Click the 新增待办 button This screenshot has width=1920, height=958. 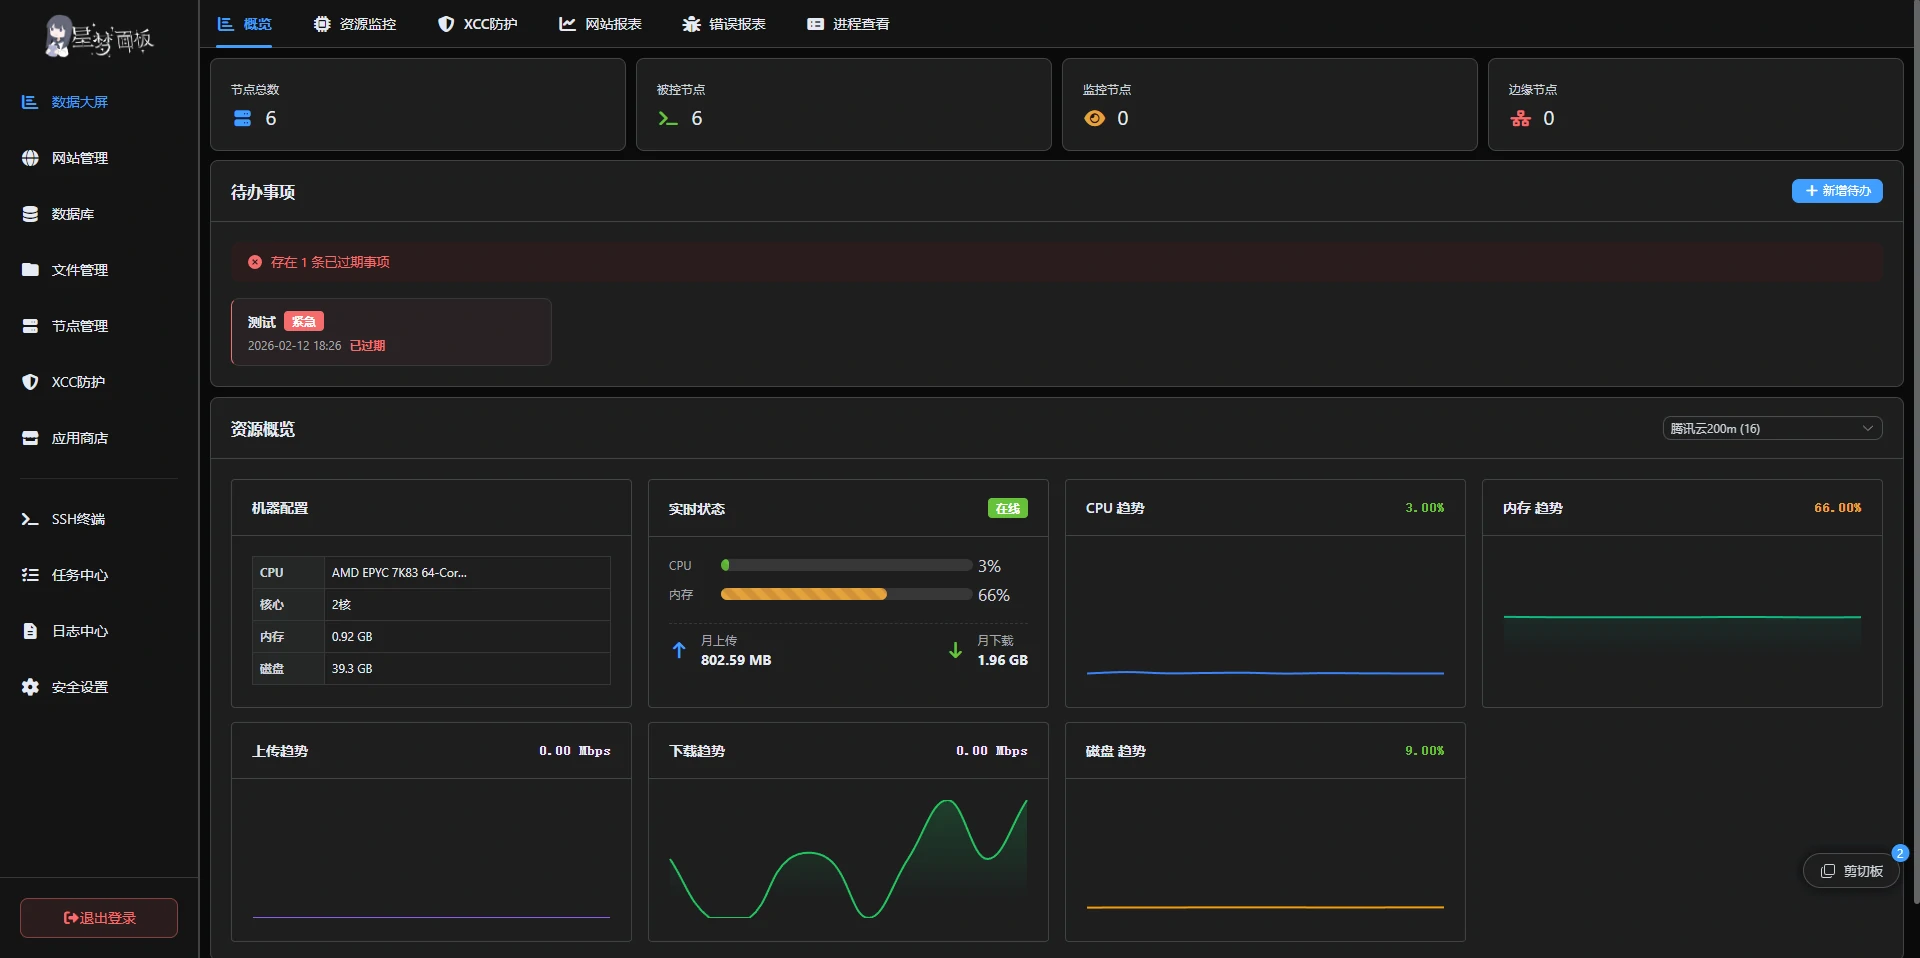[1837, 191]
